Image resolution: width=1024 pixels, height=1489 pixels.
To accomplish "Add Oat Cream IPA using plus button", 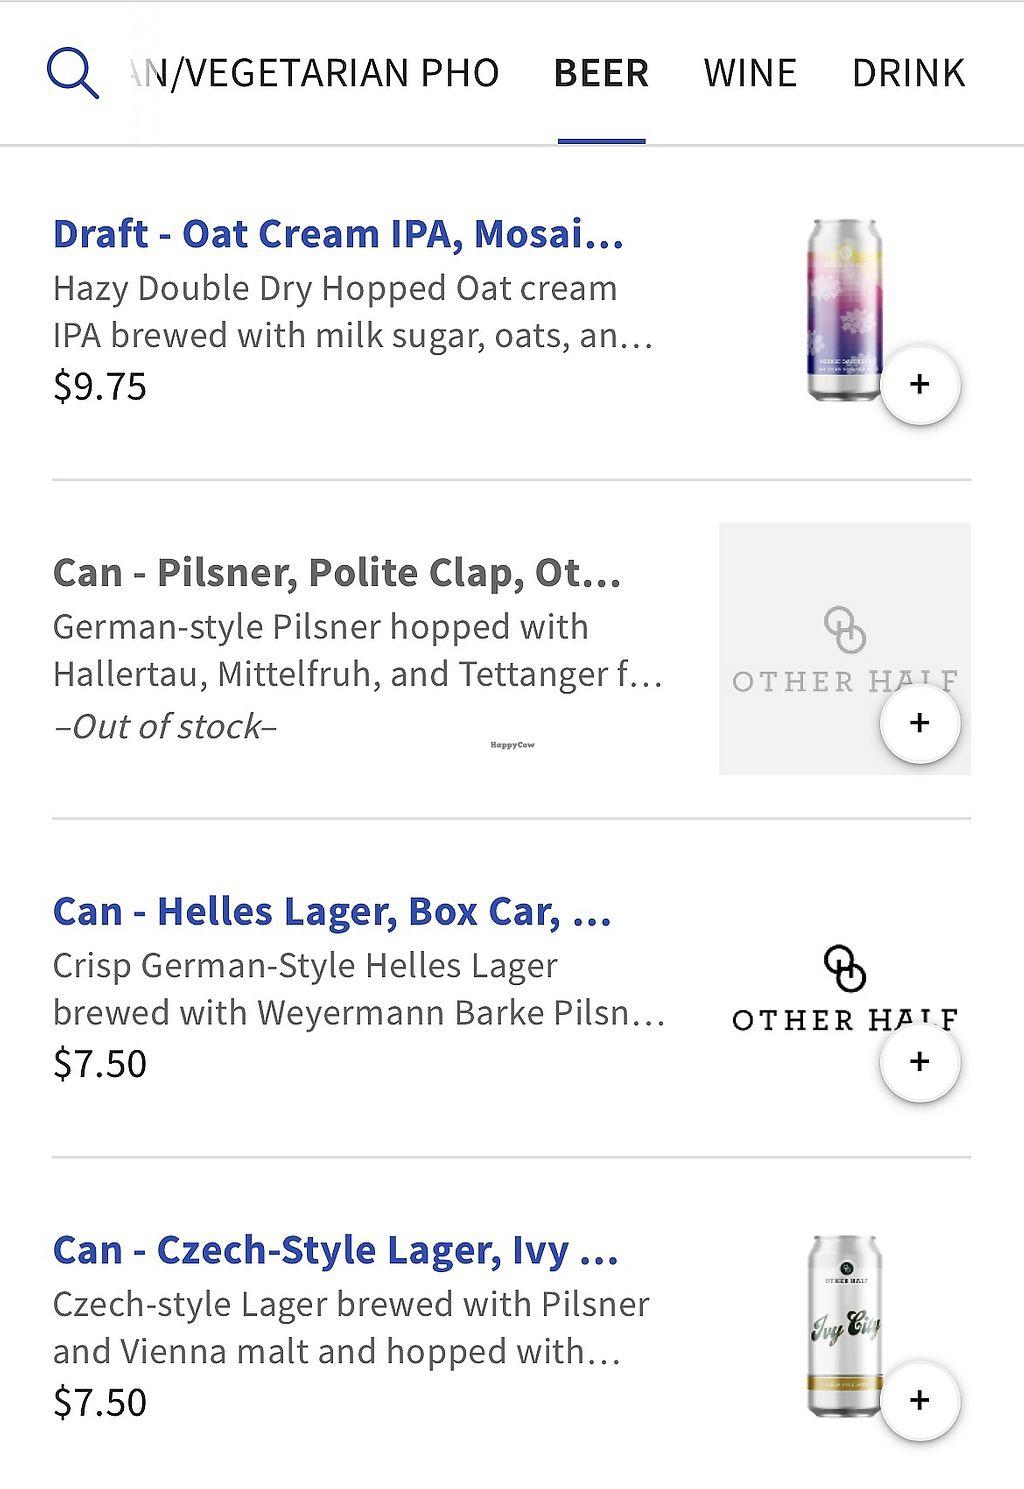I will tap(920, 385).
